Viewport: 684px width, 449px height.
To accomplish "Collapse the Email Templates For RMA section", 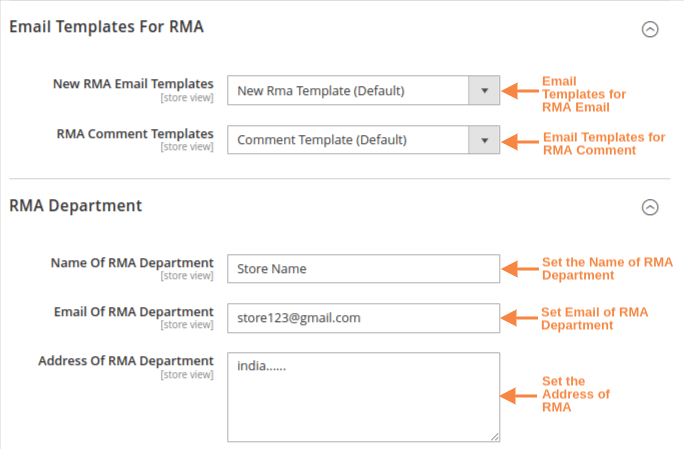I will (650, 29).
